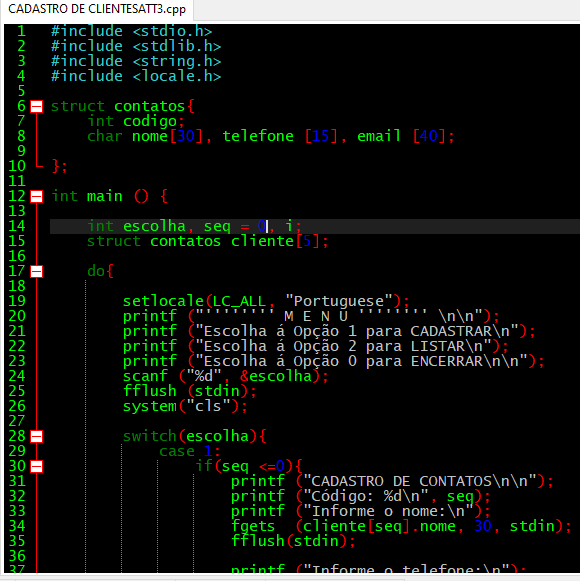Click on 'CADASTRO DE CONTATOS' printf string

coord(401,481)
